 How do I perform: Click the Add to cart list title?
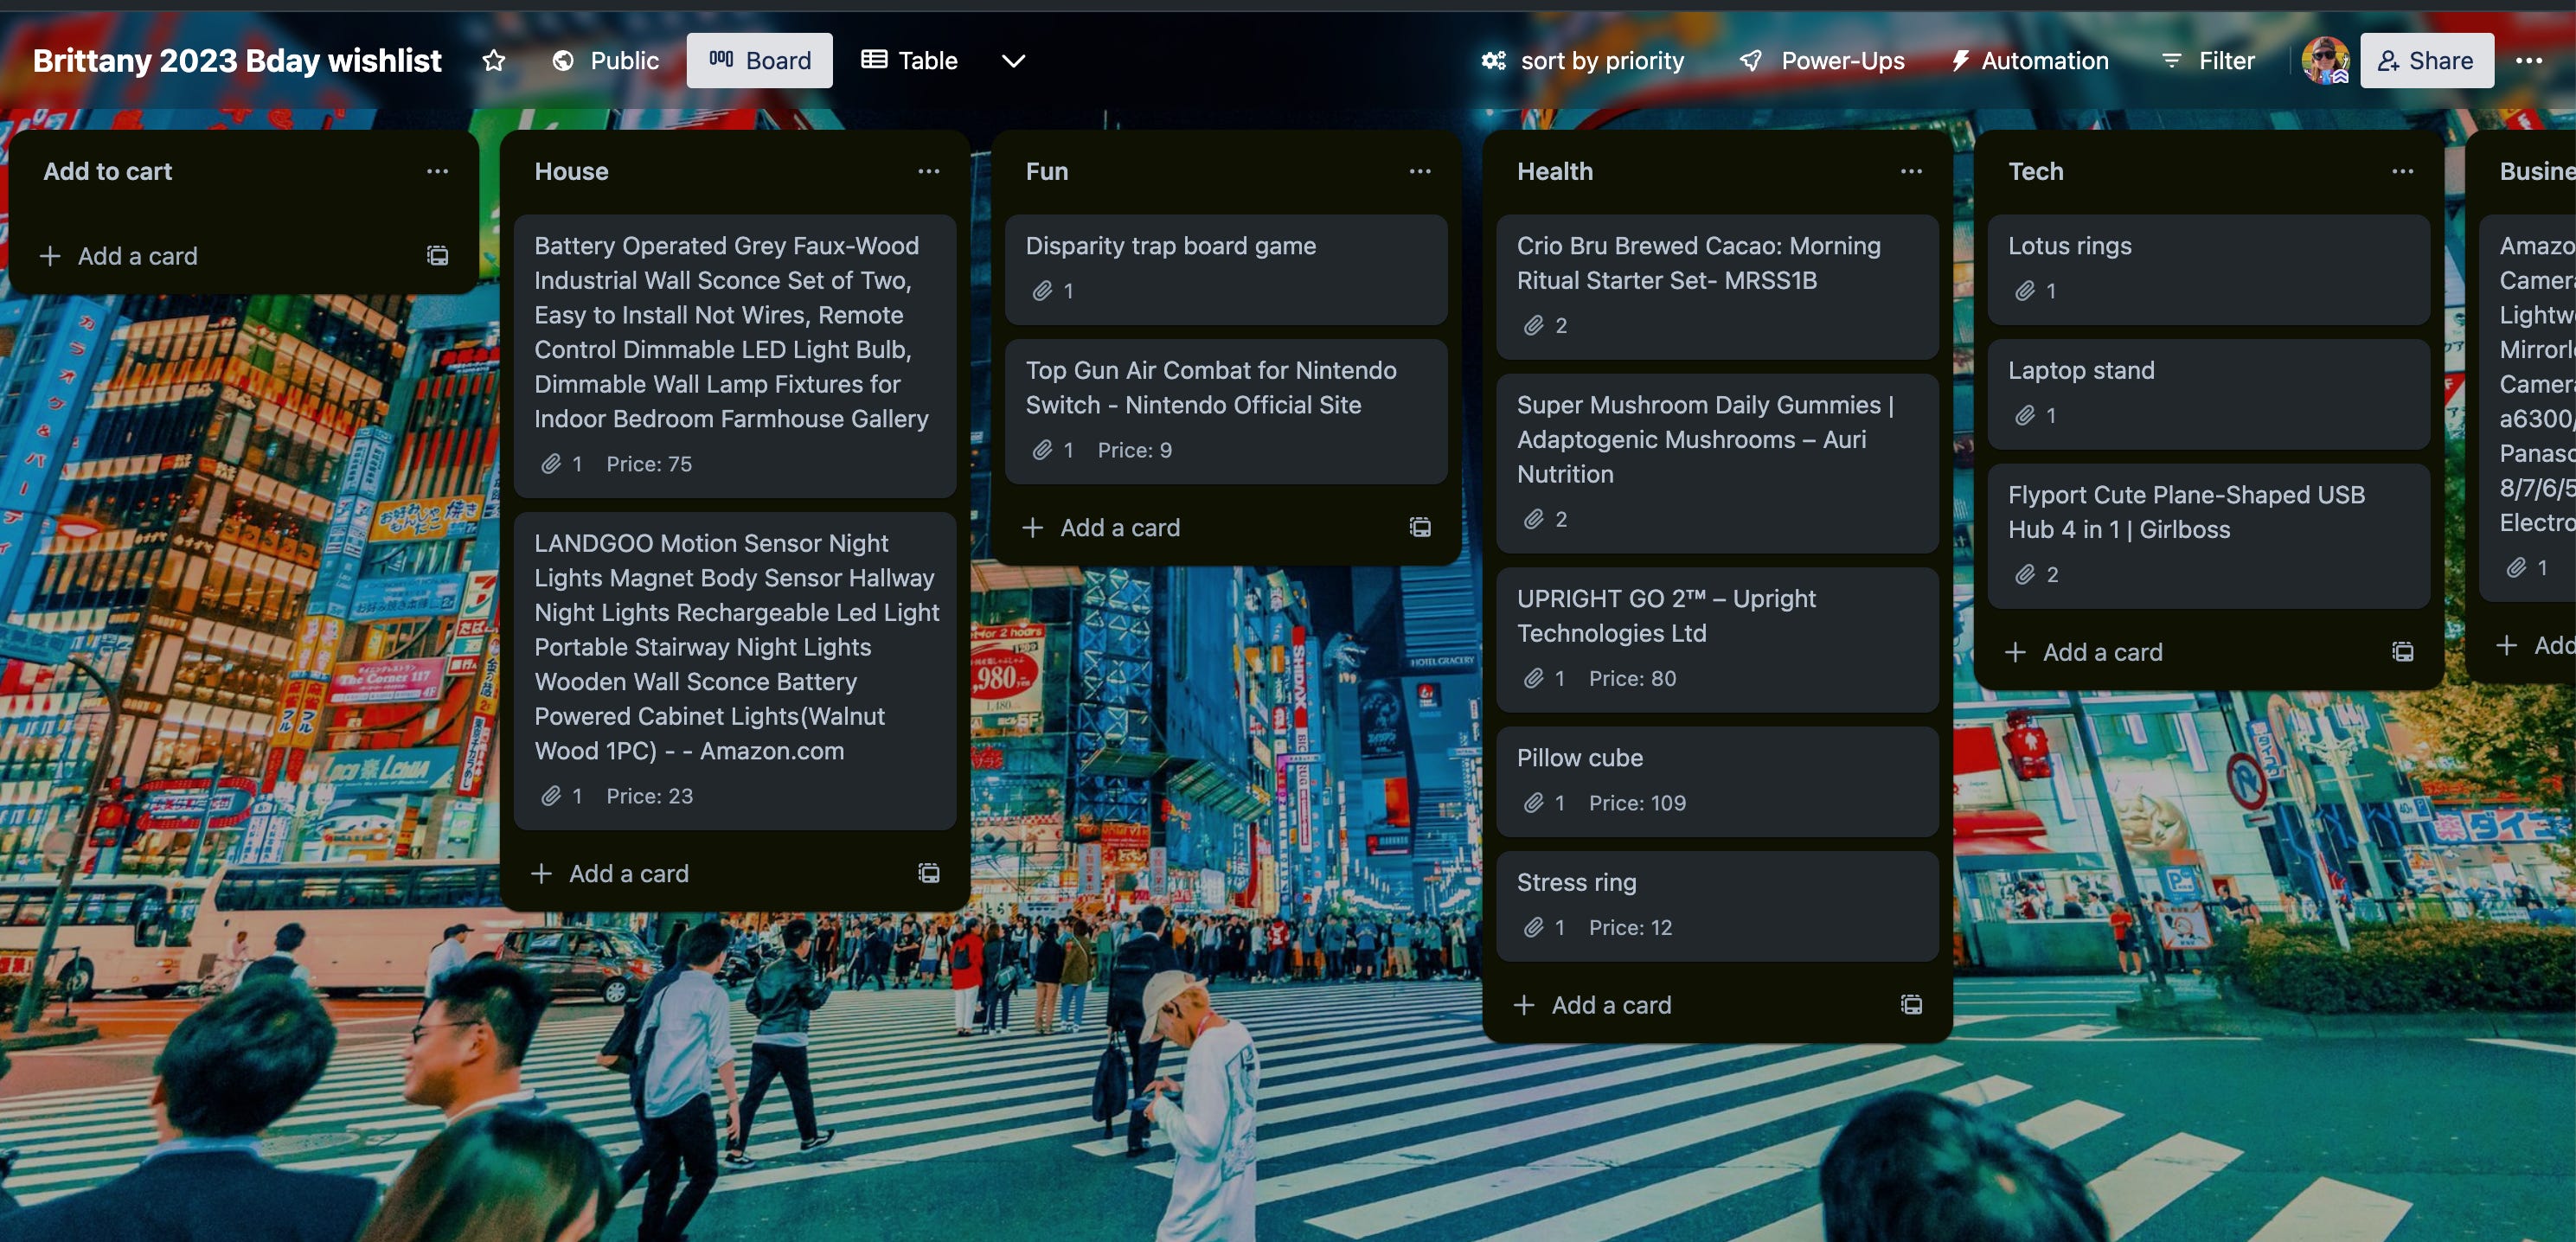click(x=107, y=171)
